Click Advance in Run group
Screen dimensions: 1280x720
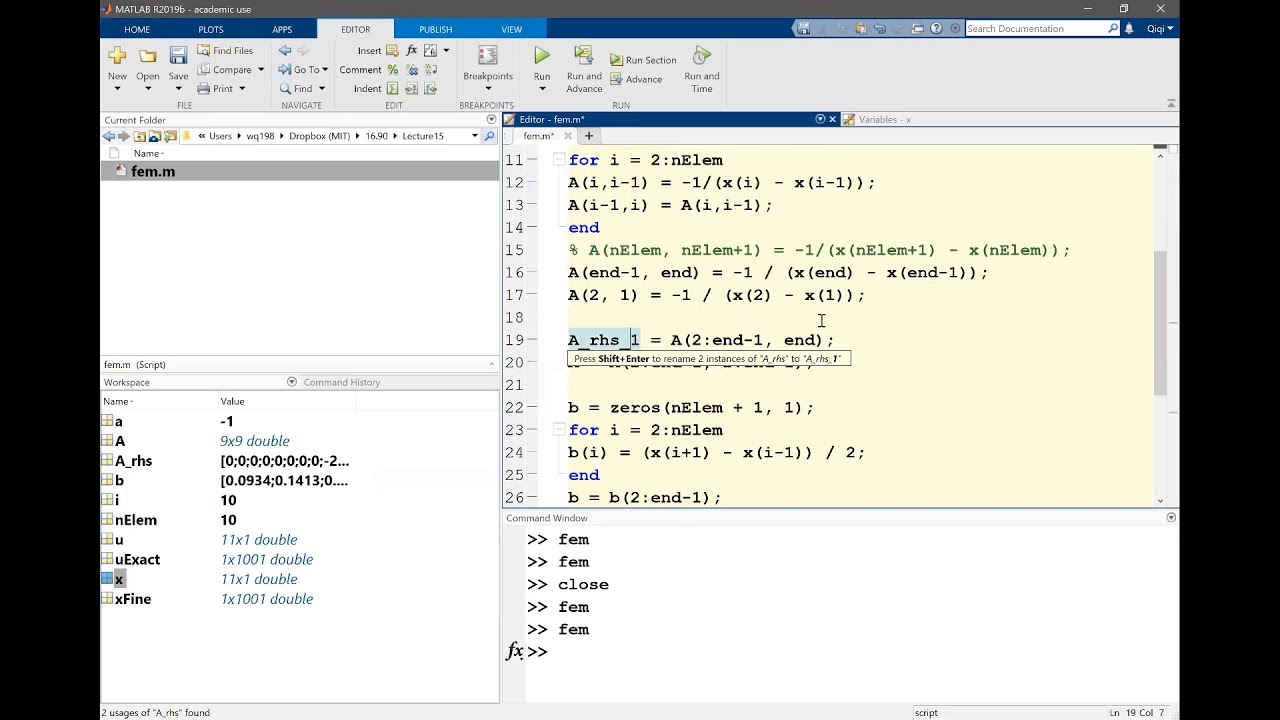pos(635,79)
